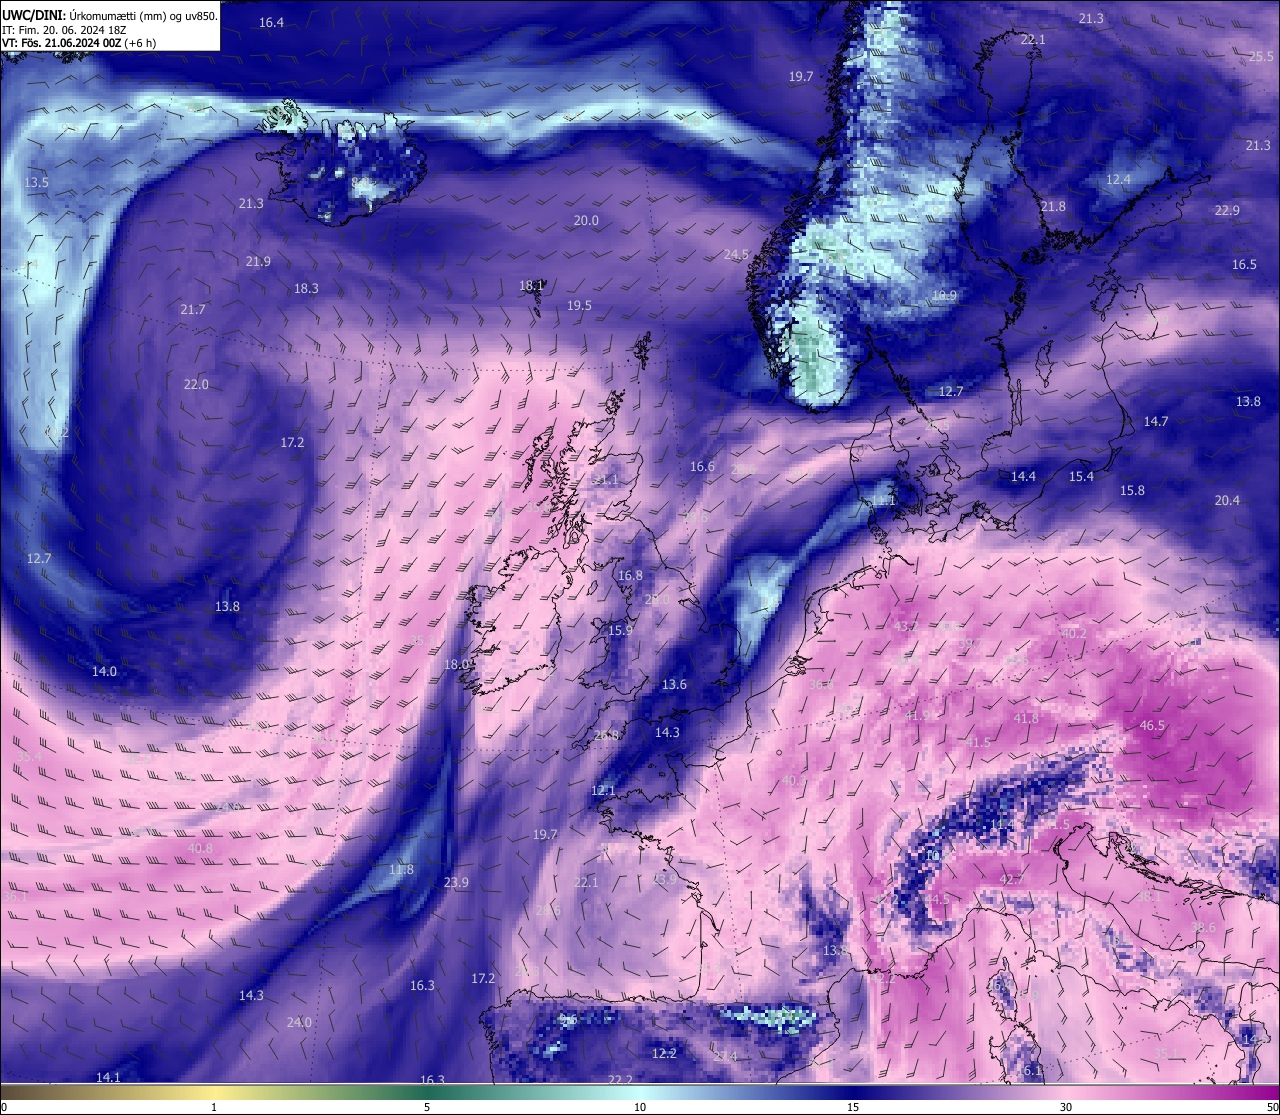
Task: Click the 24.0 value on the map
Action: pos(299,1022)
